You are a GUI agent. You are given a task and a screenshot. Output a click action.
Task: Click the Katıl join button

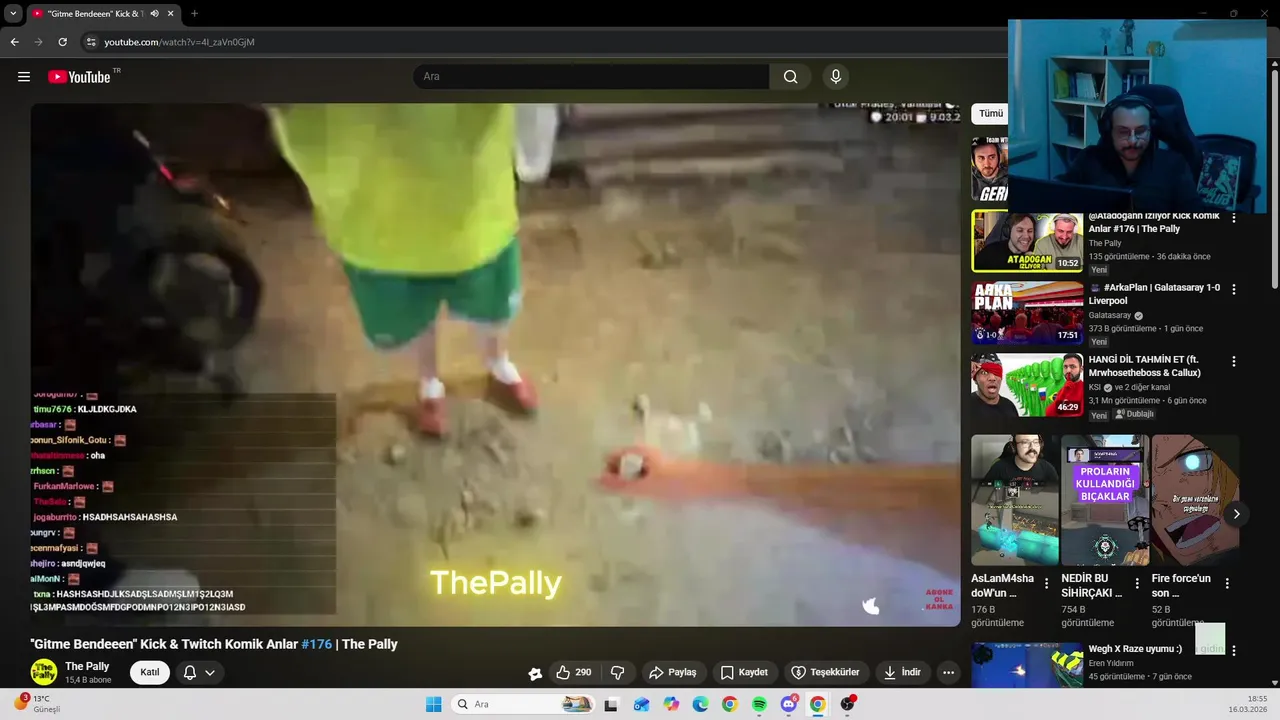(150, 672)
